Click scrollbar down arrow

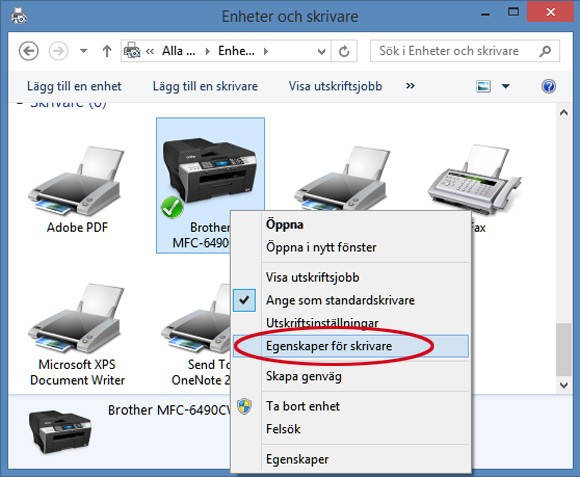pyautogui.click(x=564, y=385)
